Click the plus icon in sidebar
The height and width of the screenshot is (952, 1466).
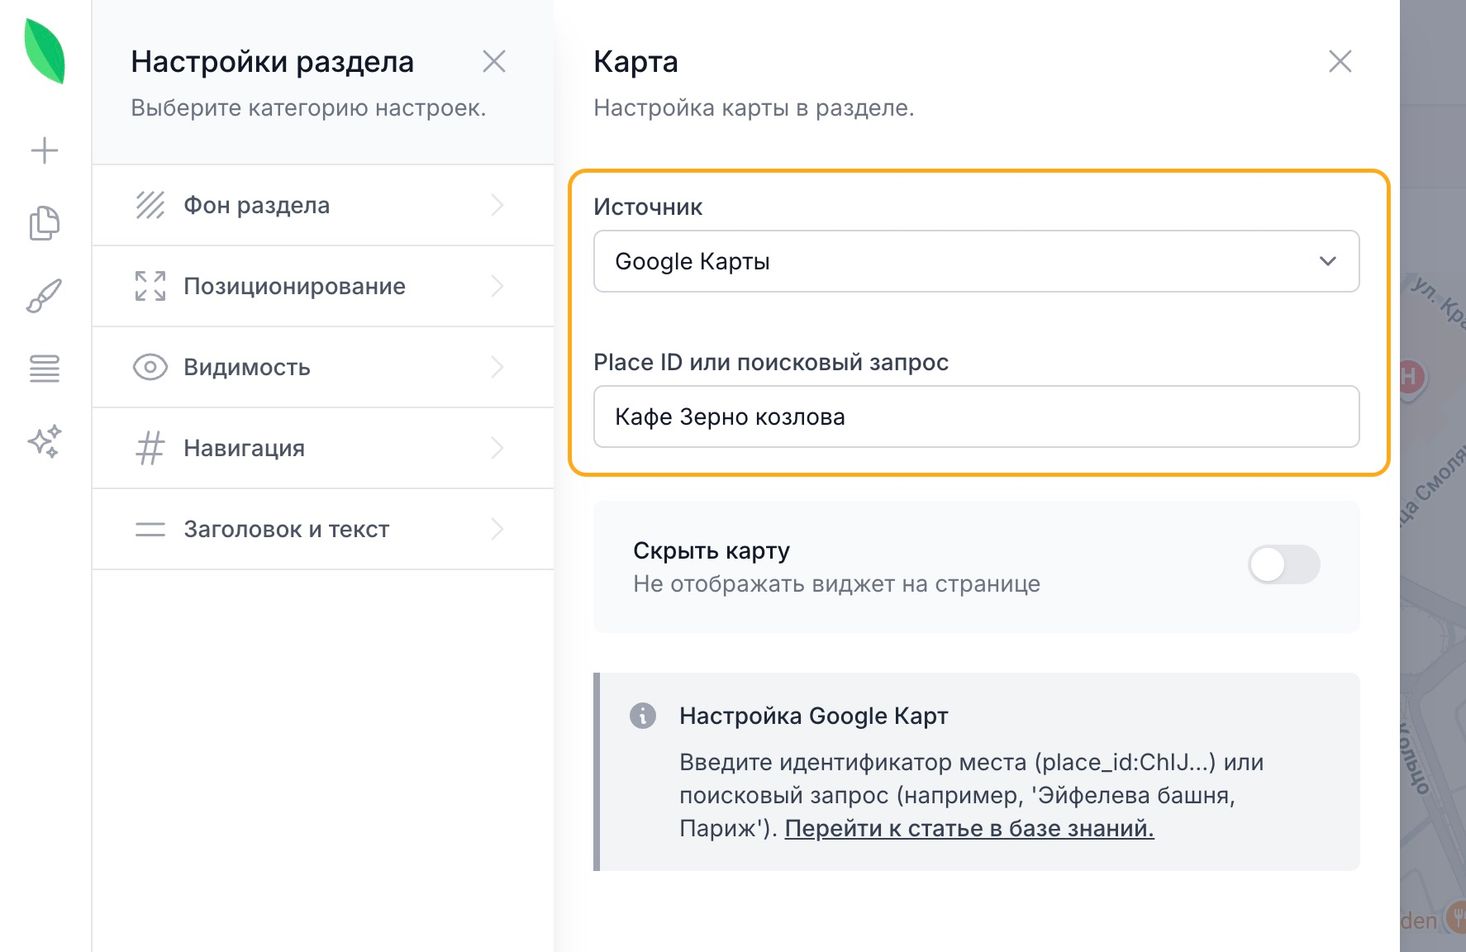(45, 151)
